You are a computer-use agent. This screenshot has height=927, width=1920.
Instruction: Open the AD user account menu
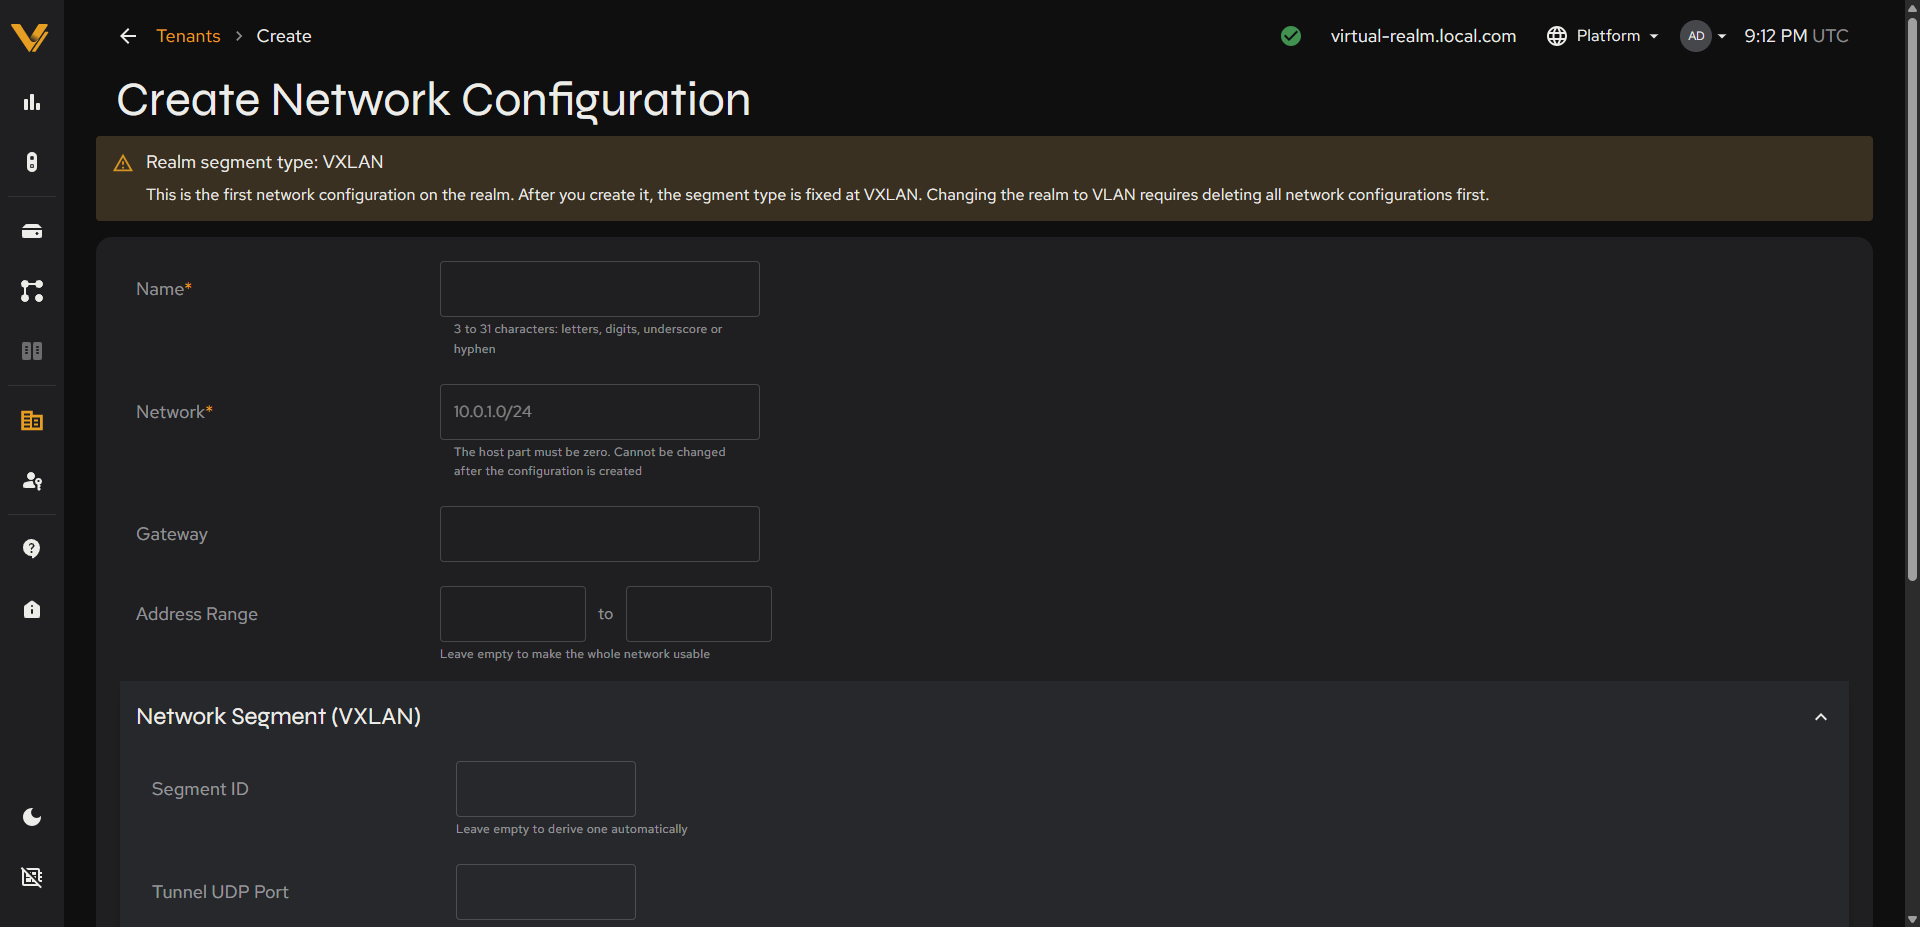click(1703, 36)
